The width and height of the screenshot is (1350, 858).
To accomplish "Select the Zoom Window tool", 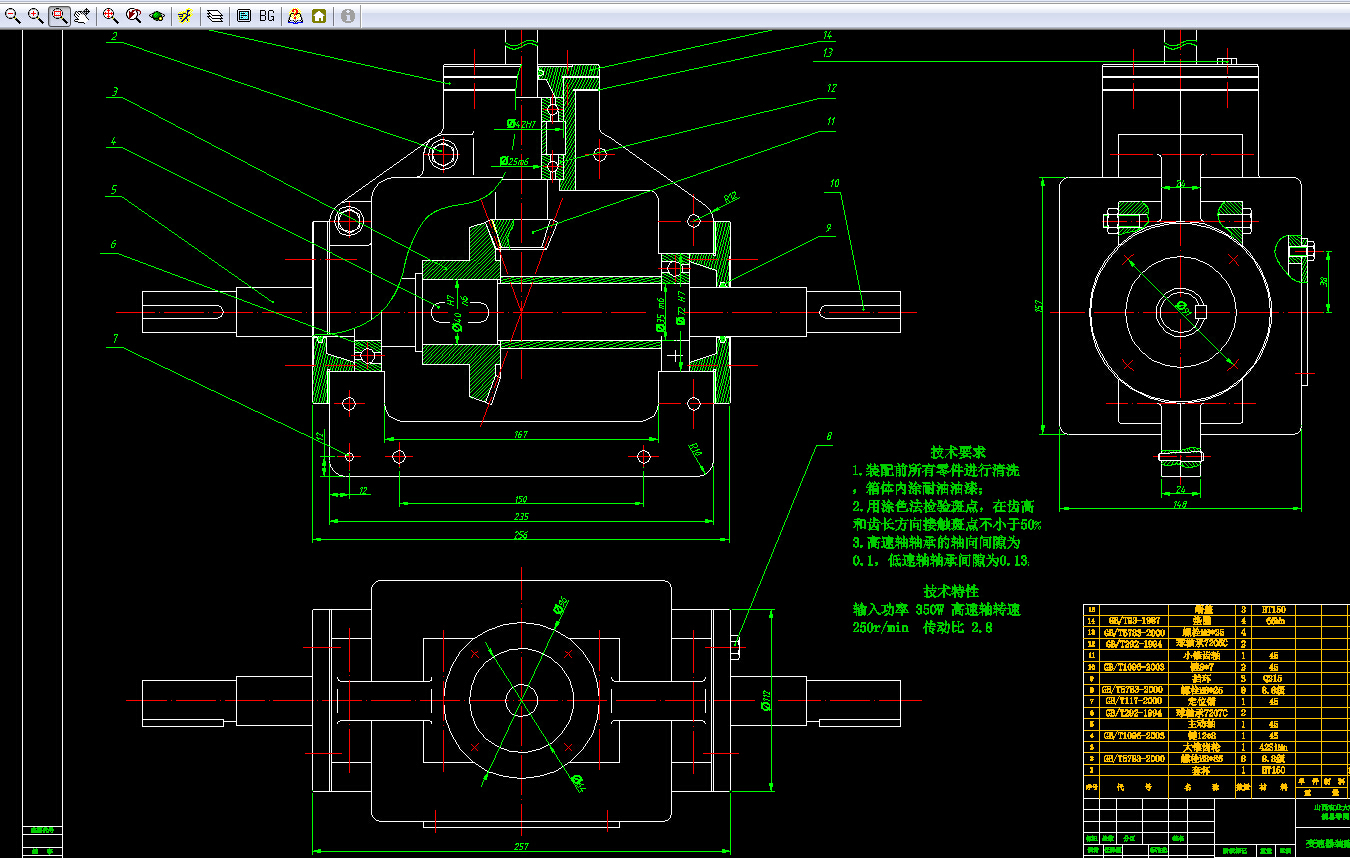I will point(59,16).
